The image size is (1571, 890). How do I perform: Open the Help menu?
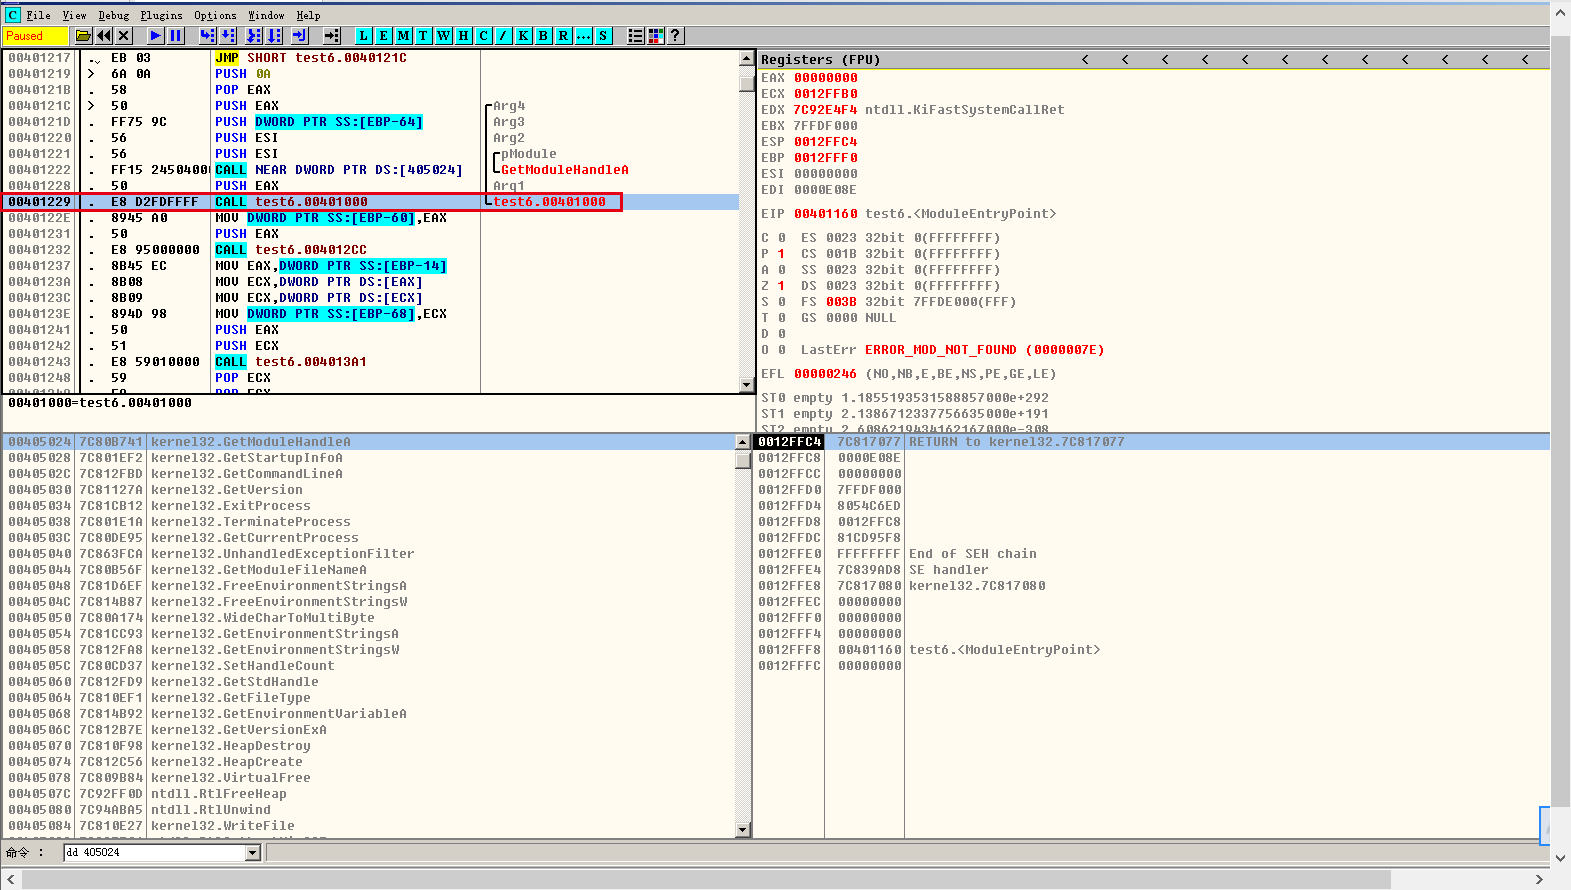click(x=308, y=15)
